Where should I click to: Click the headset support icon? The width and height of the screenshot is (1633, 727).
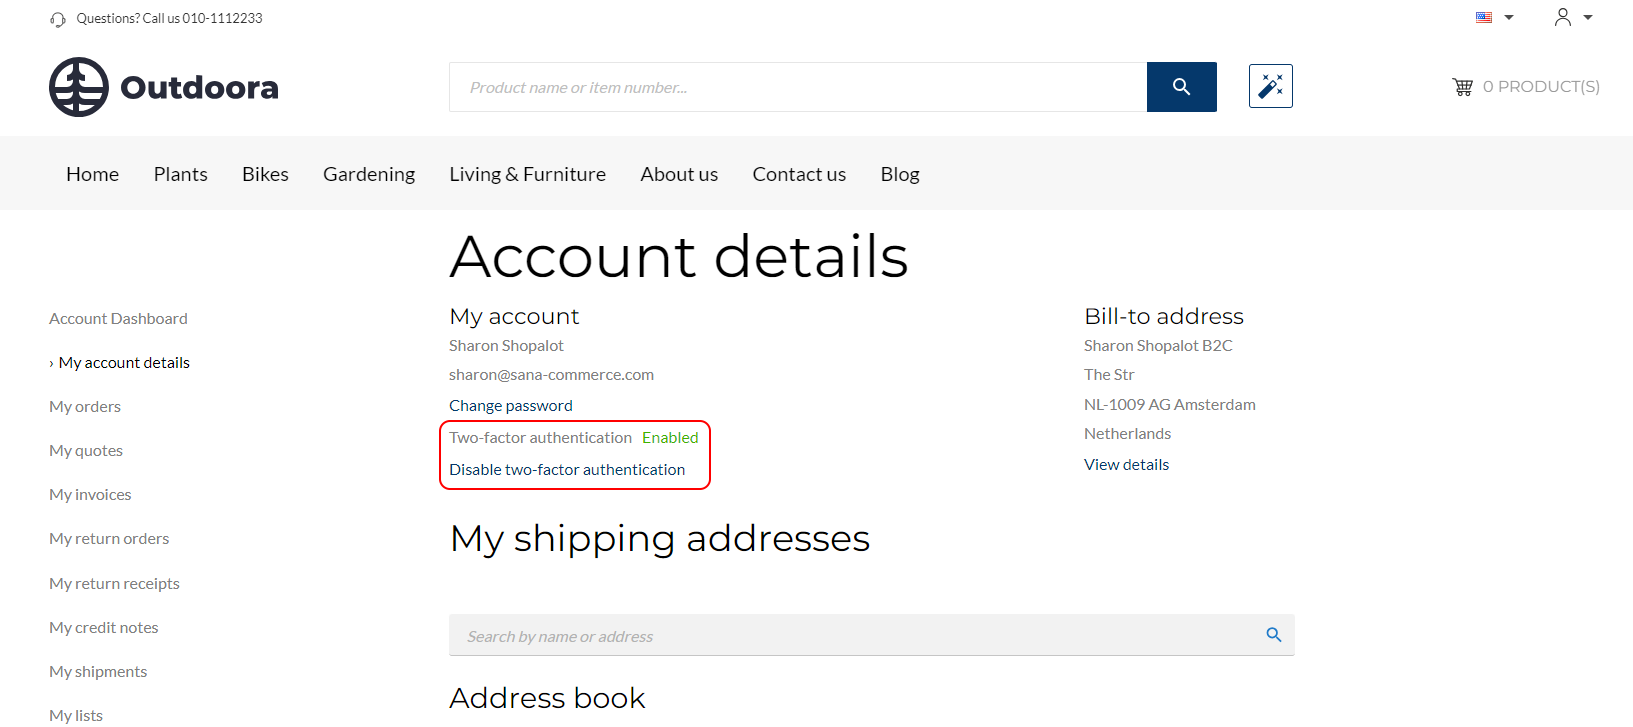pos(58,19)
